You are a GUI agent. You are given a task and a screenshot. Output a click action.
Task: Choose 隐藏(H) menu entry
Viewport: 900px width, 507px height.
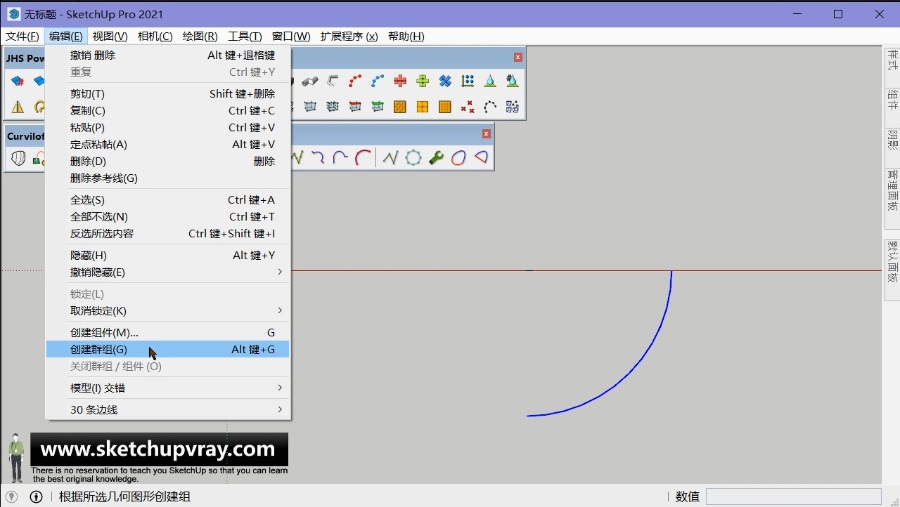[168, 256]
